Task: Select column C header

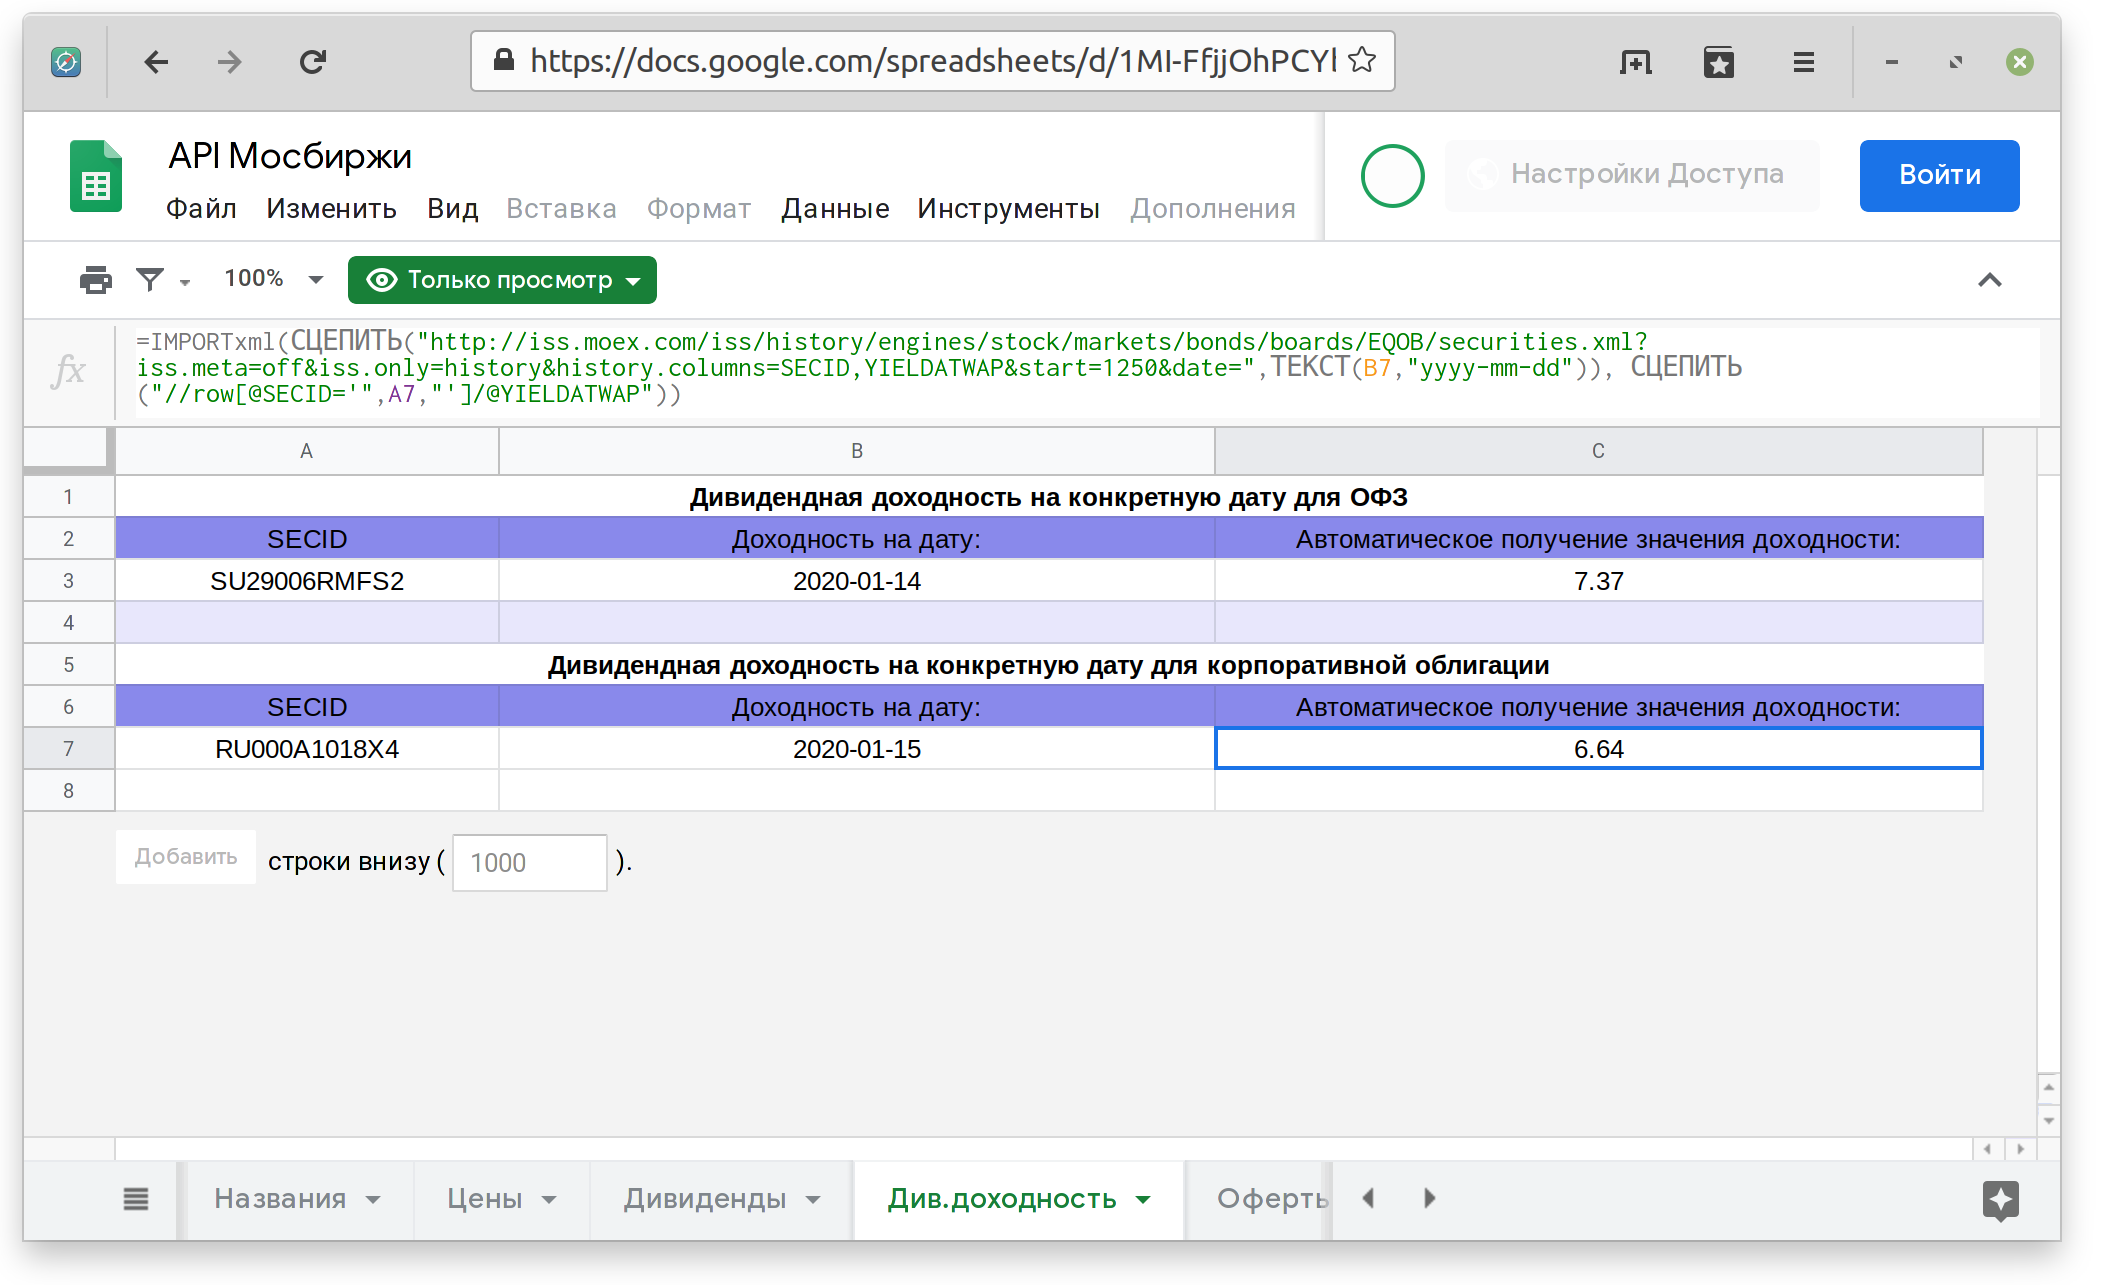Action: click(x=1598, y=451)
